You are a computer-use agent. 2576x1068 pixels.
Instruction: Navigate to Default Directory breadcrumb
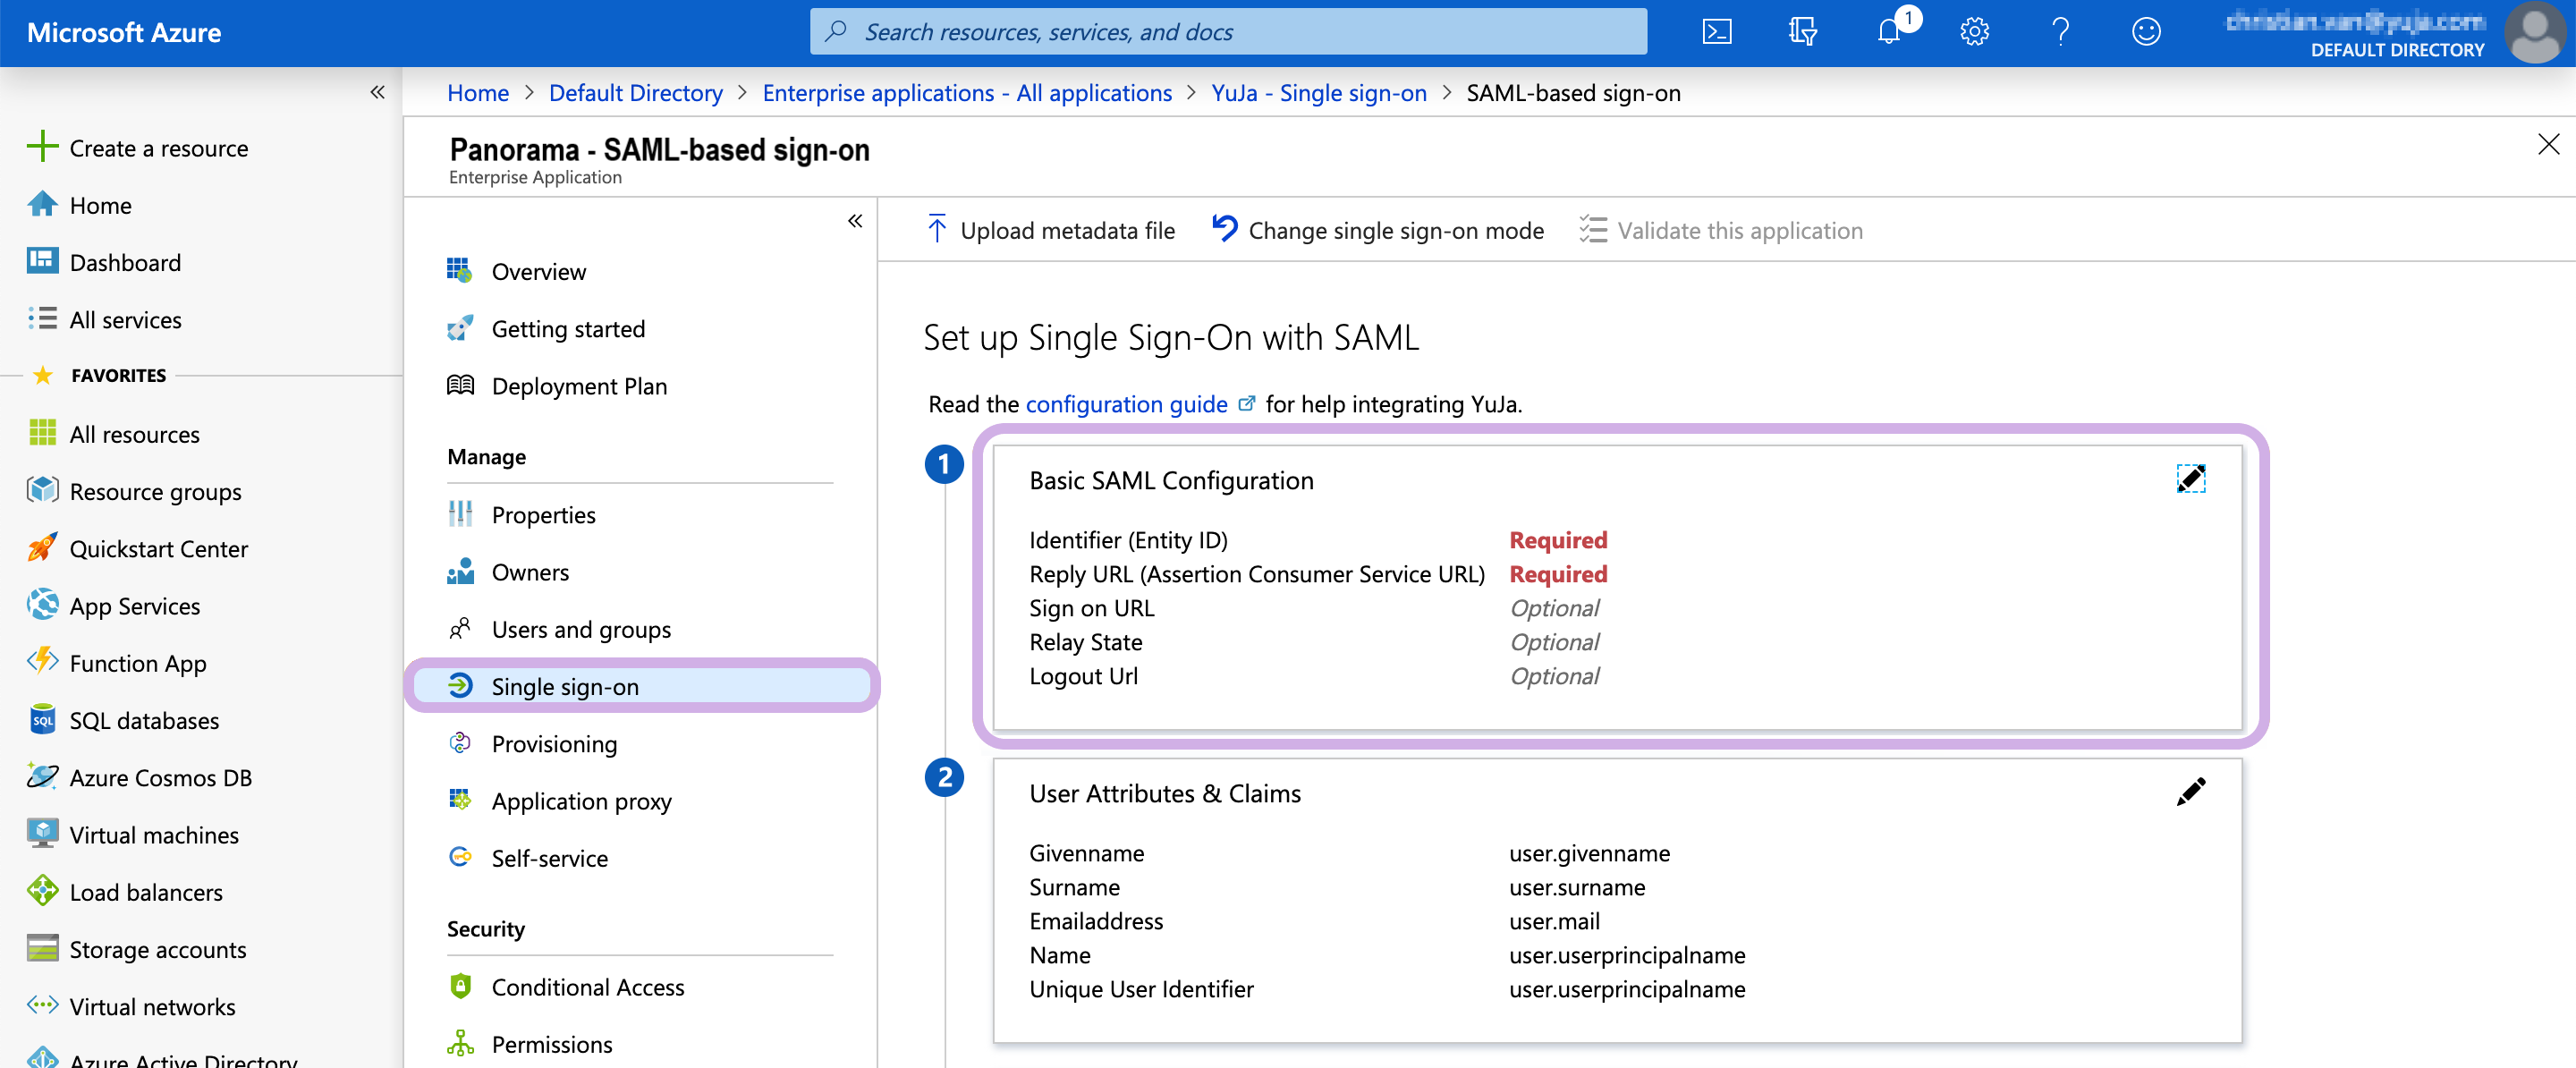coord(635,93)
